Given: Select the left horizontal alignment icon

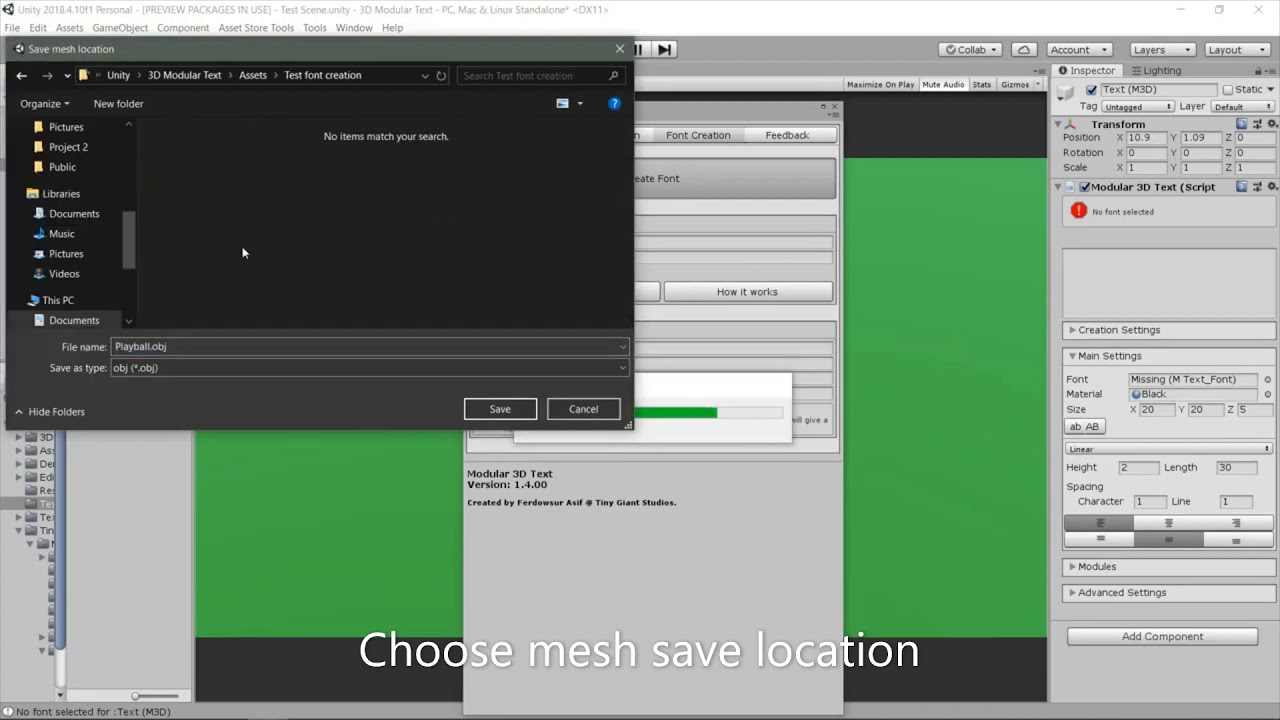Looking at the screenshot, I should click(x=1100, y=523).
